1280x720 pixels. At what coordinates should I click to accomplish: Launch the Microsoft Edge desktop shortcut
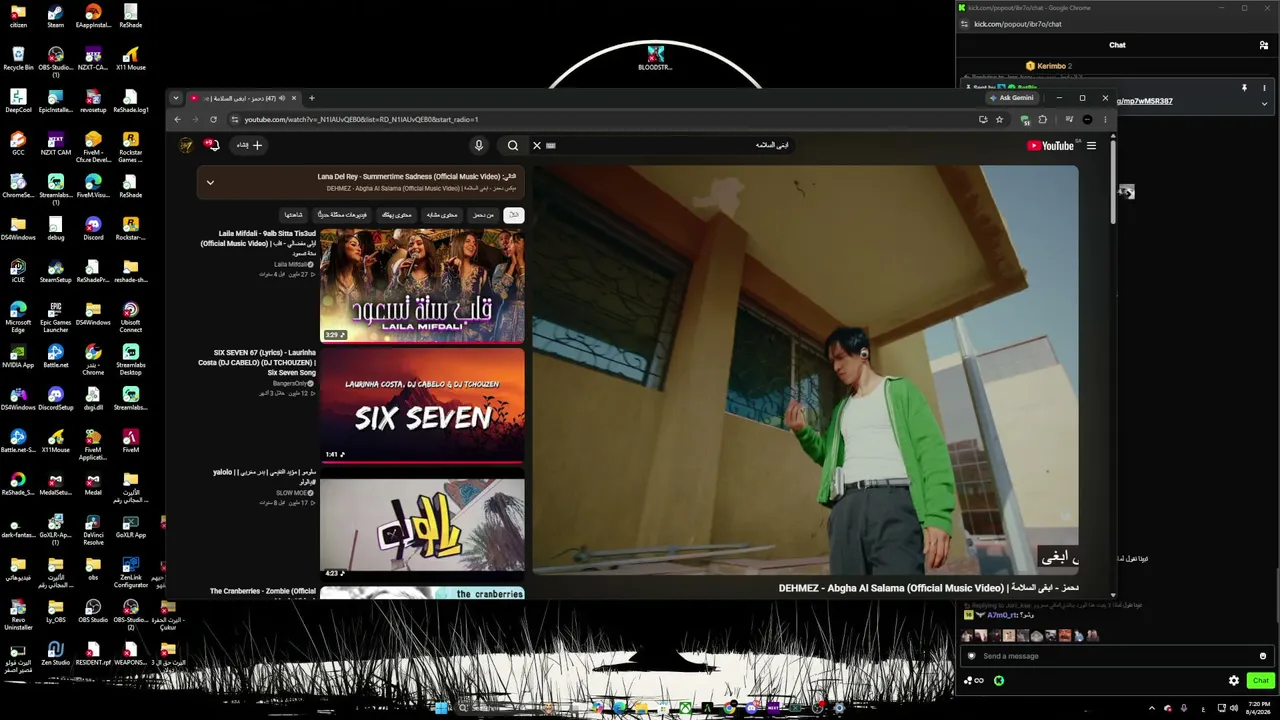click(18, 317)
